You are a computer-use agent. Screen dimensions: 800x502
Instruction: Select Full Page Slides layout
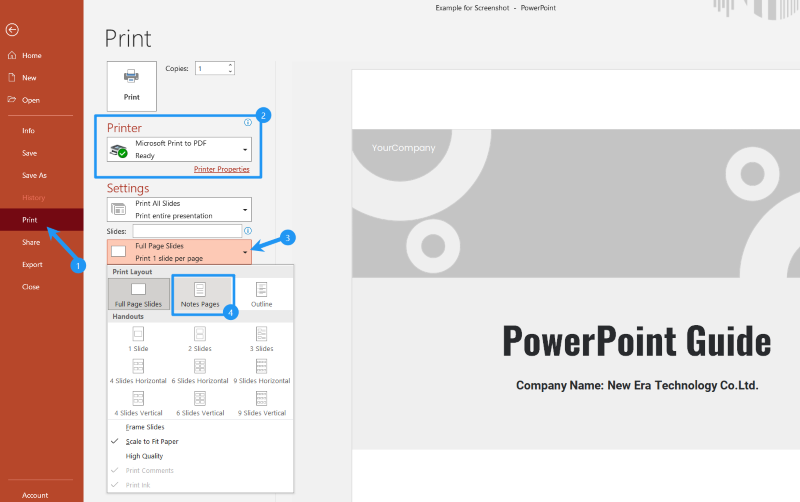(x=139, y=294)
